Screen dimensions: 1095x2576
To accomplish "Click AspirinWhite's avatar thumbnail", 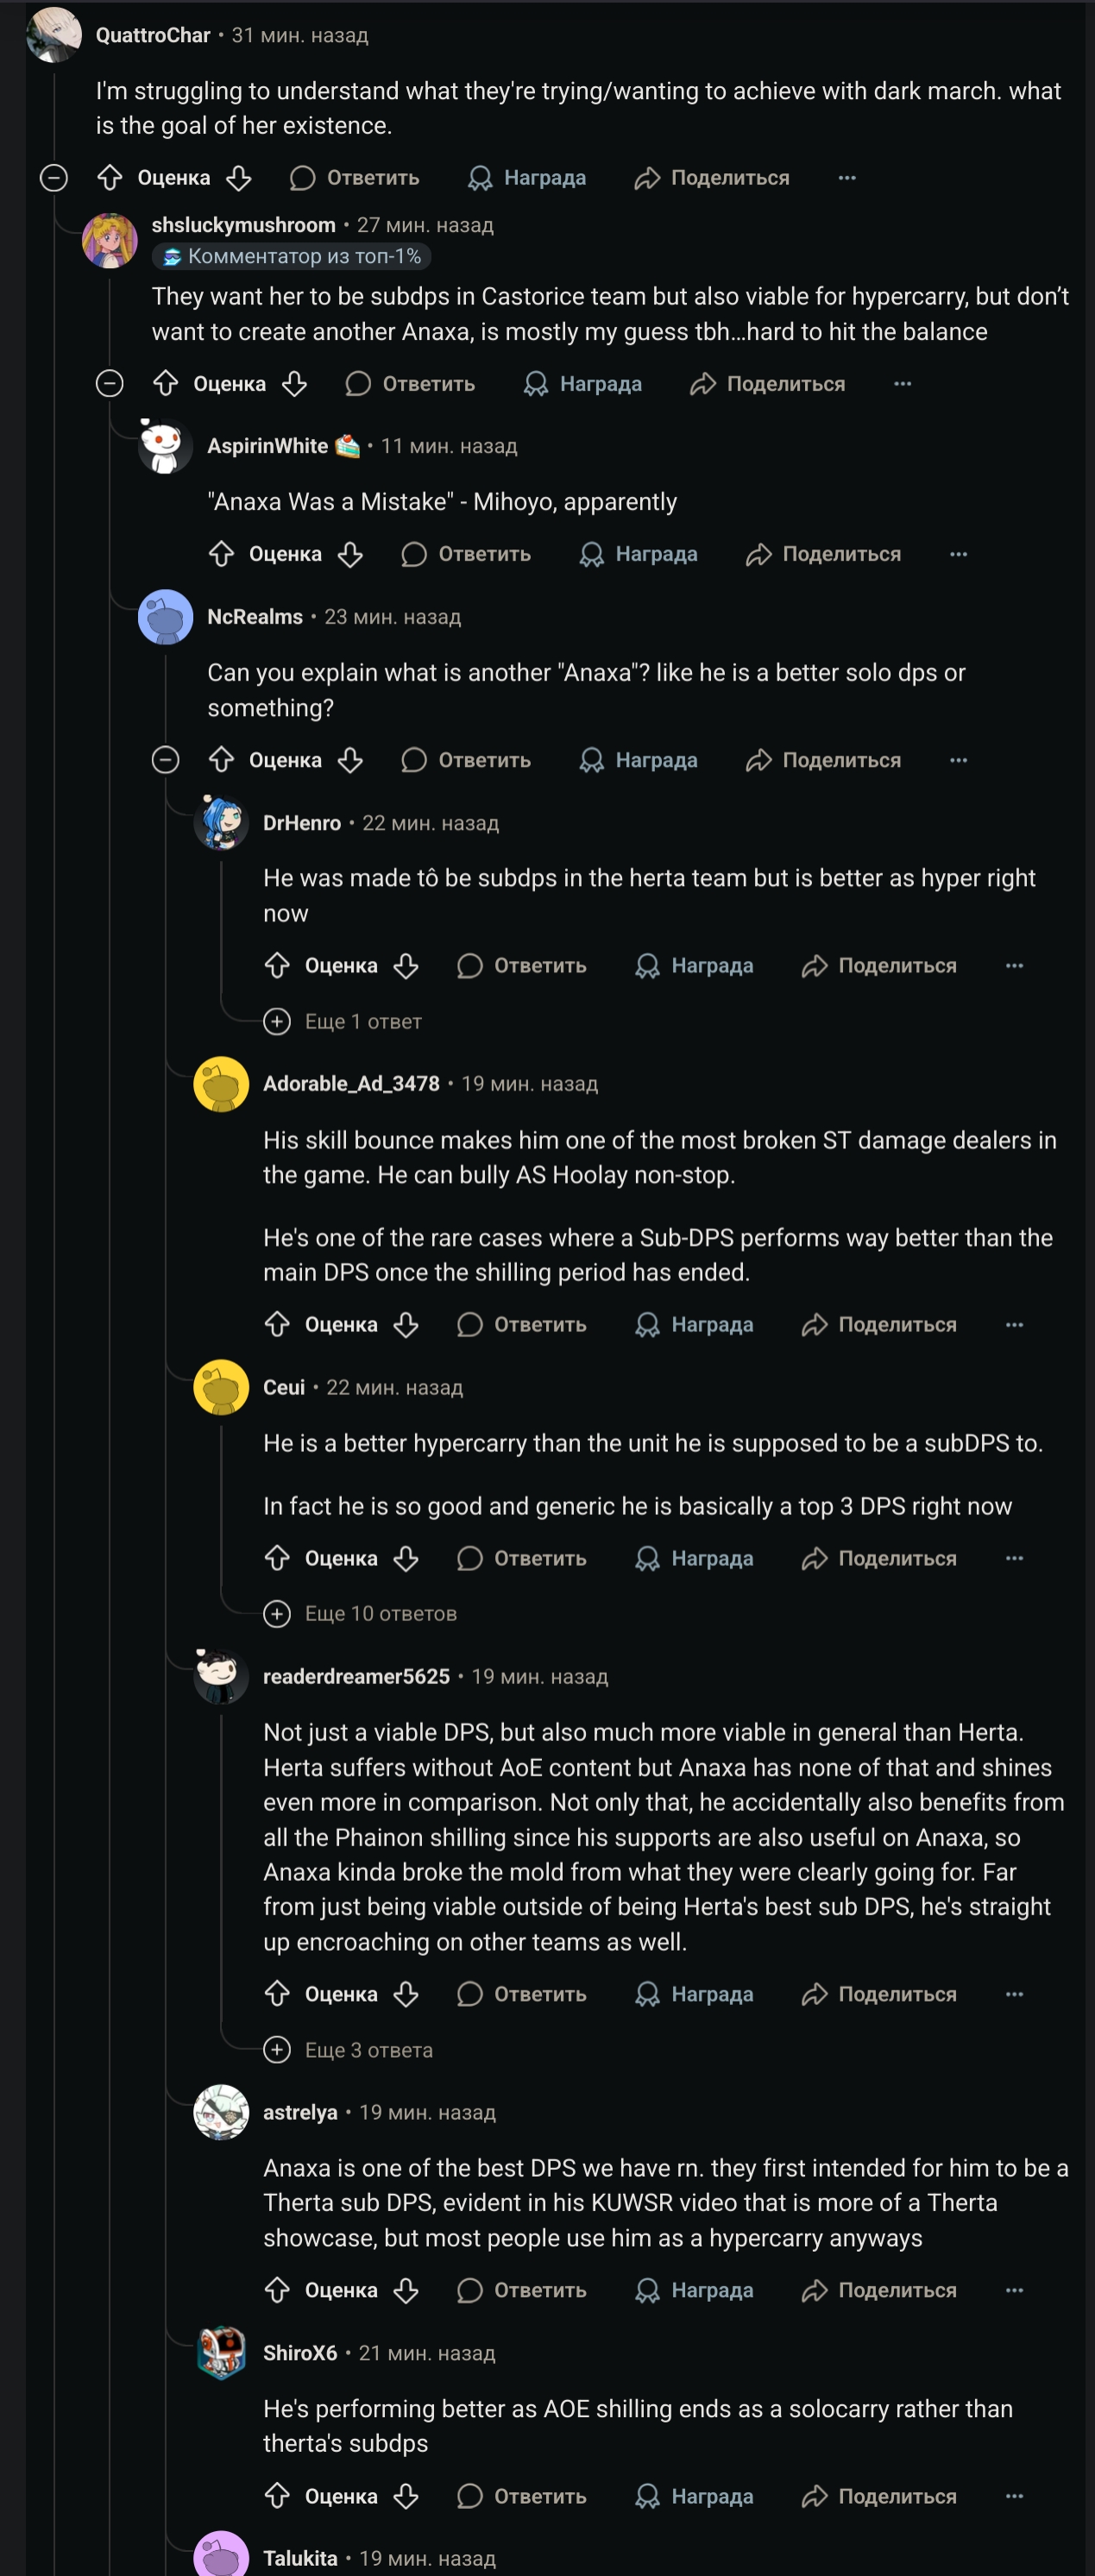I will tap(165, 446).
